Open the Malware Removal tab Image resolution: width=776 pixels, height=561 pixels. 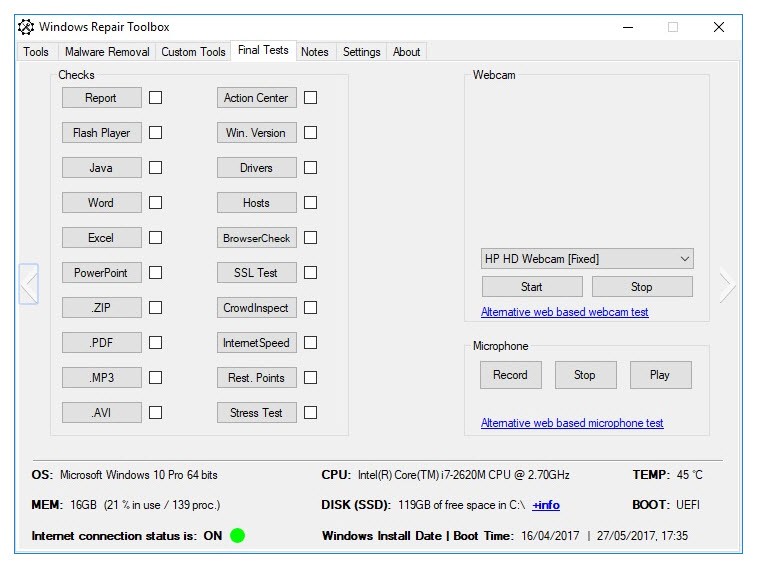107,52
